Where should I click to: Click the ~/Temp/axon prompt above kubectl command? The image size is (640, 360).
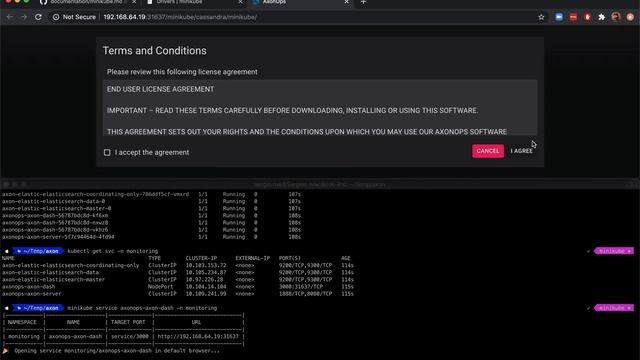tap(38, 251)
